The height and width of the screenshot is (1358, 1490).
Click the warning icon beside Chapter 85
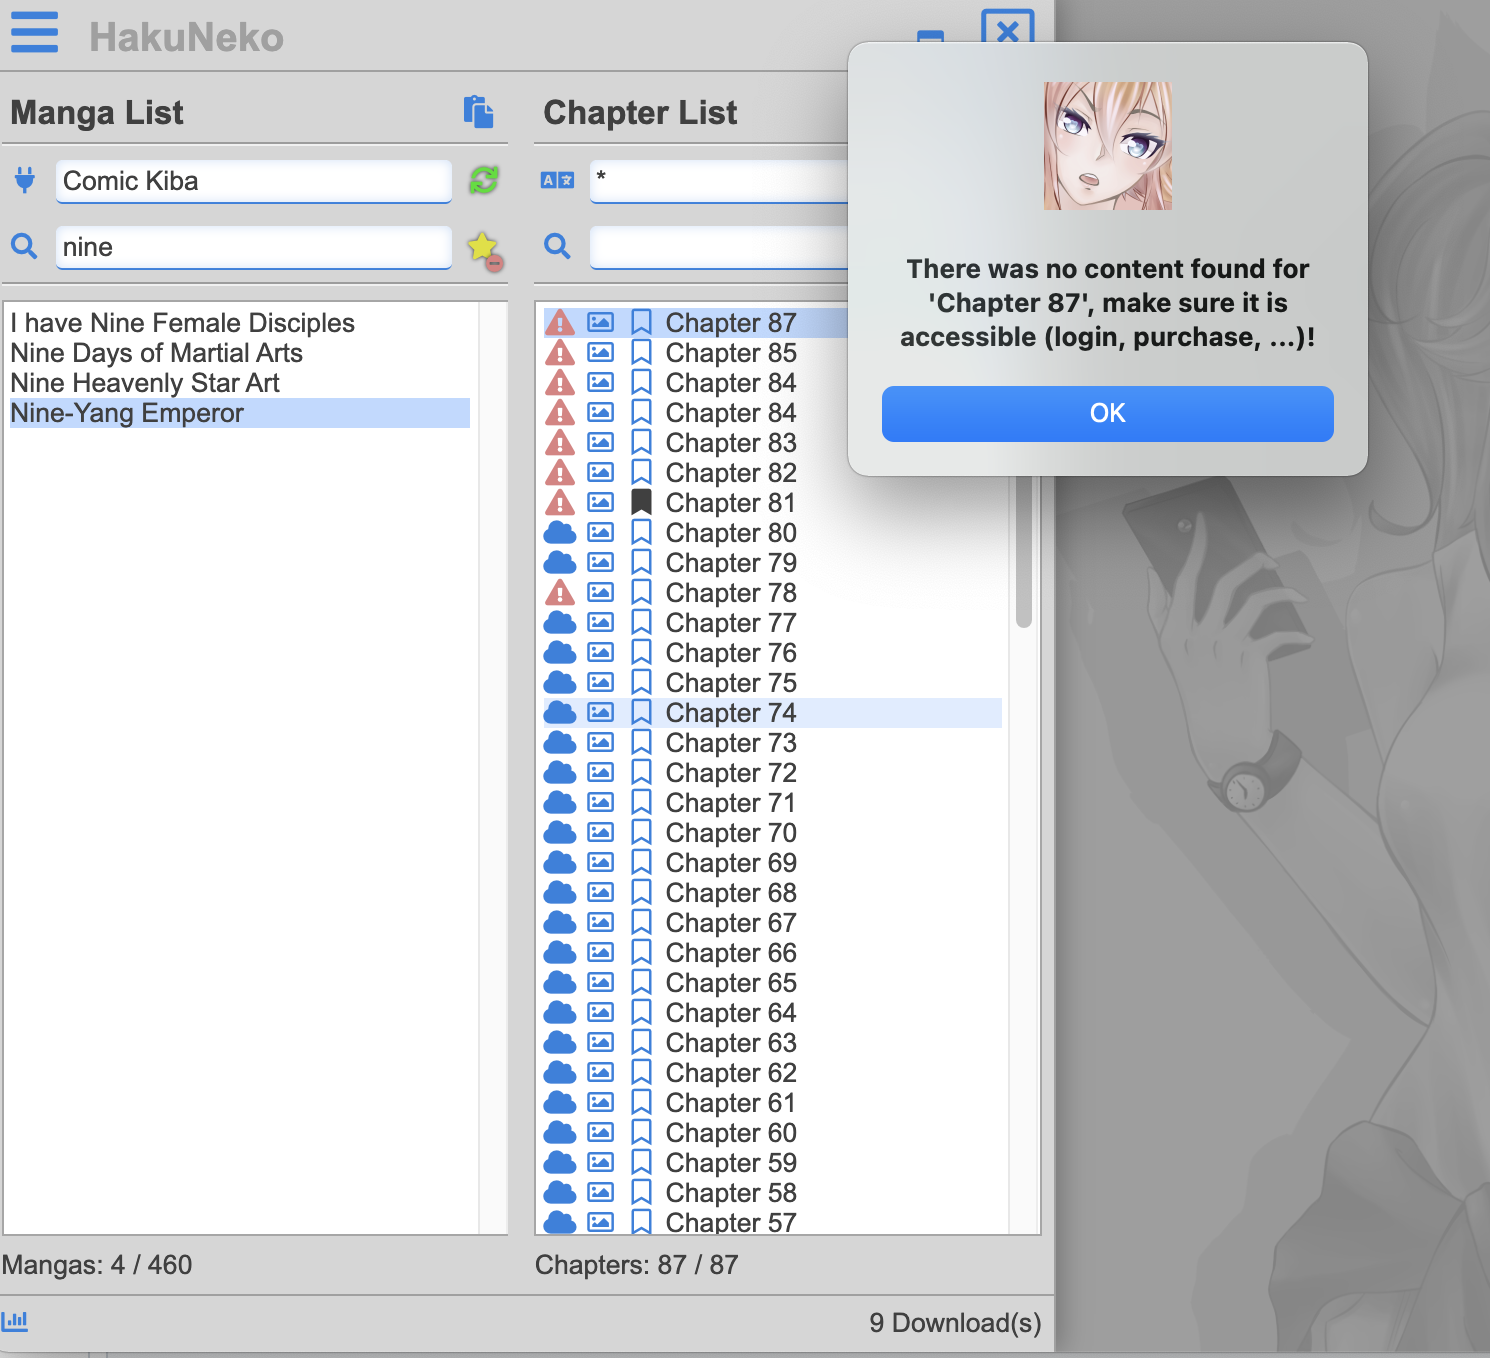tap(560, 352)
